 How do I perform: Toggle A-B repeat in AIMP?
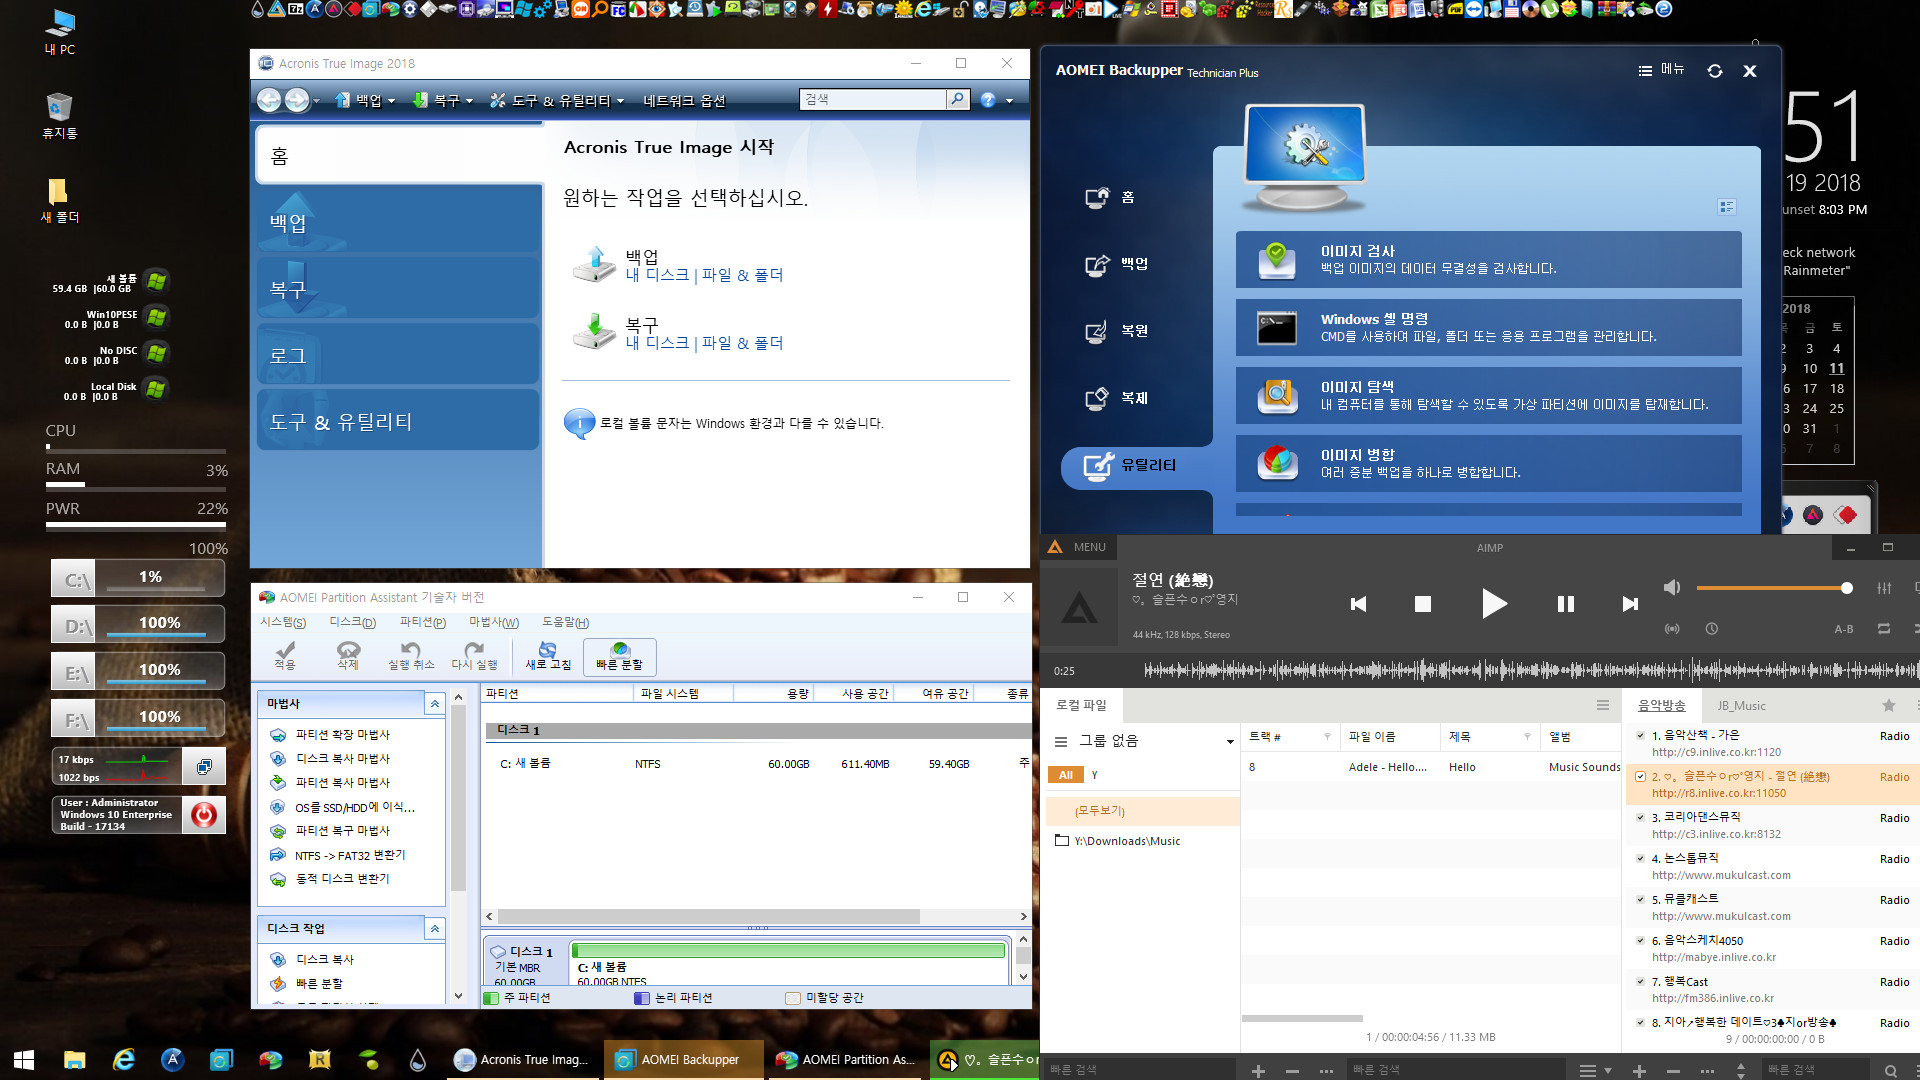coord(1844,629)
